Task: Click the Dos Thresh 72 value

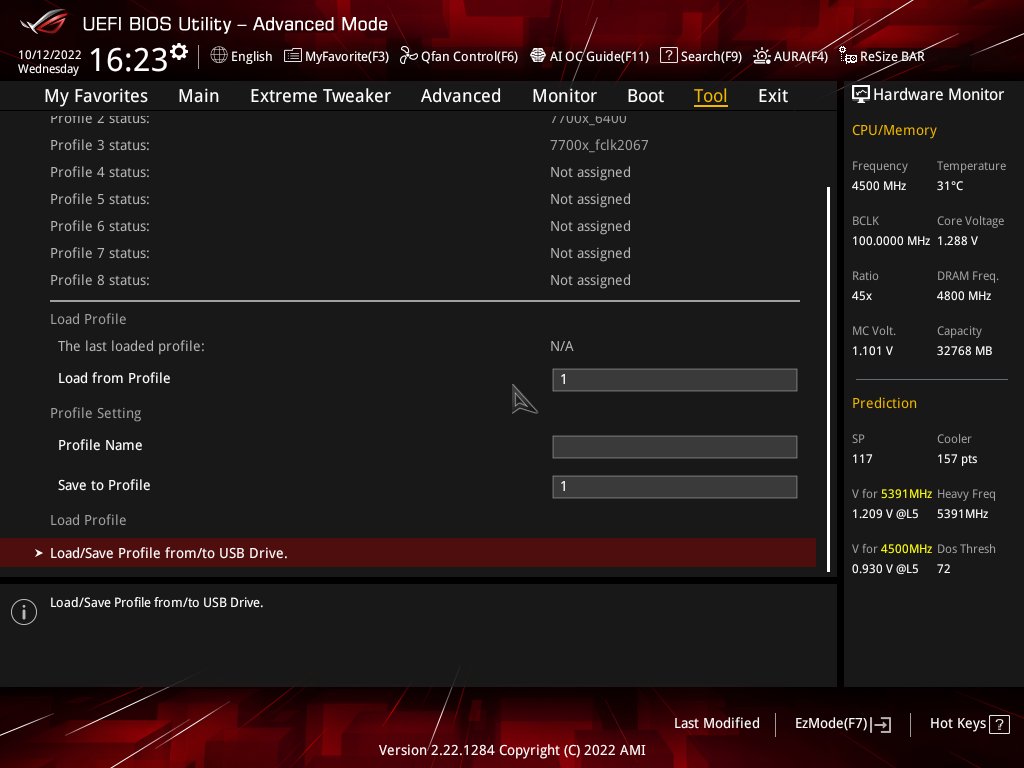Action: coord(943,569)
